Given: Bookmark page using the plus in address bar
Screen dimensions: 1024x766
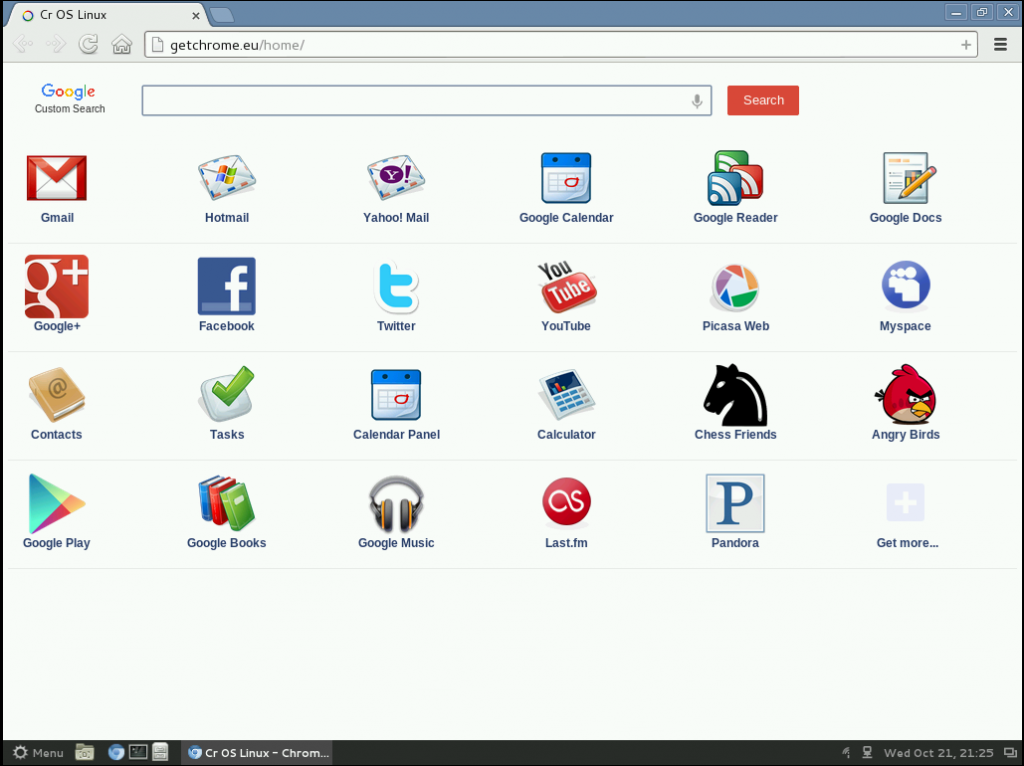Looking at the screenshot, I should [966, 44].
